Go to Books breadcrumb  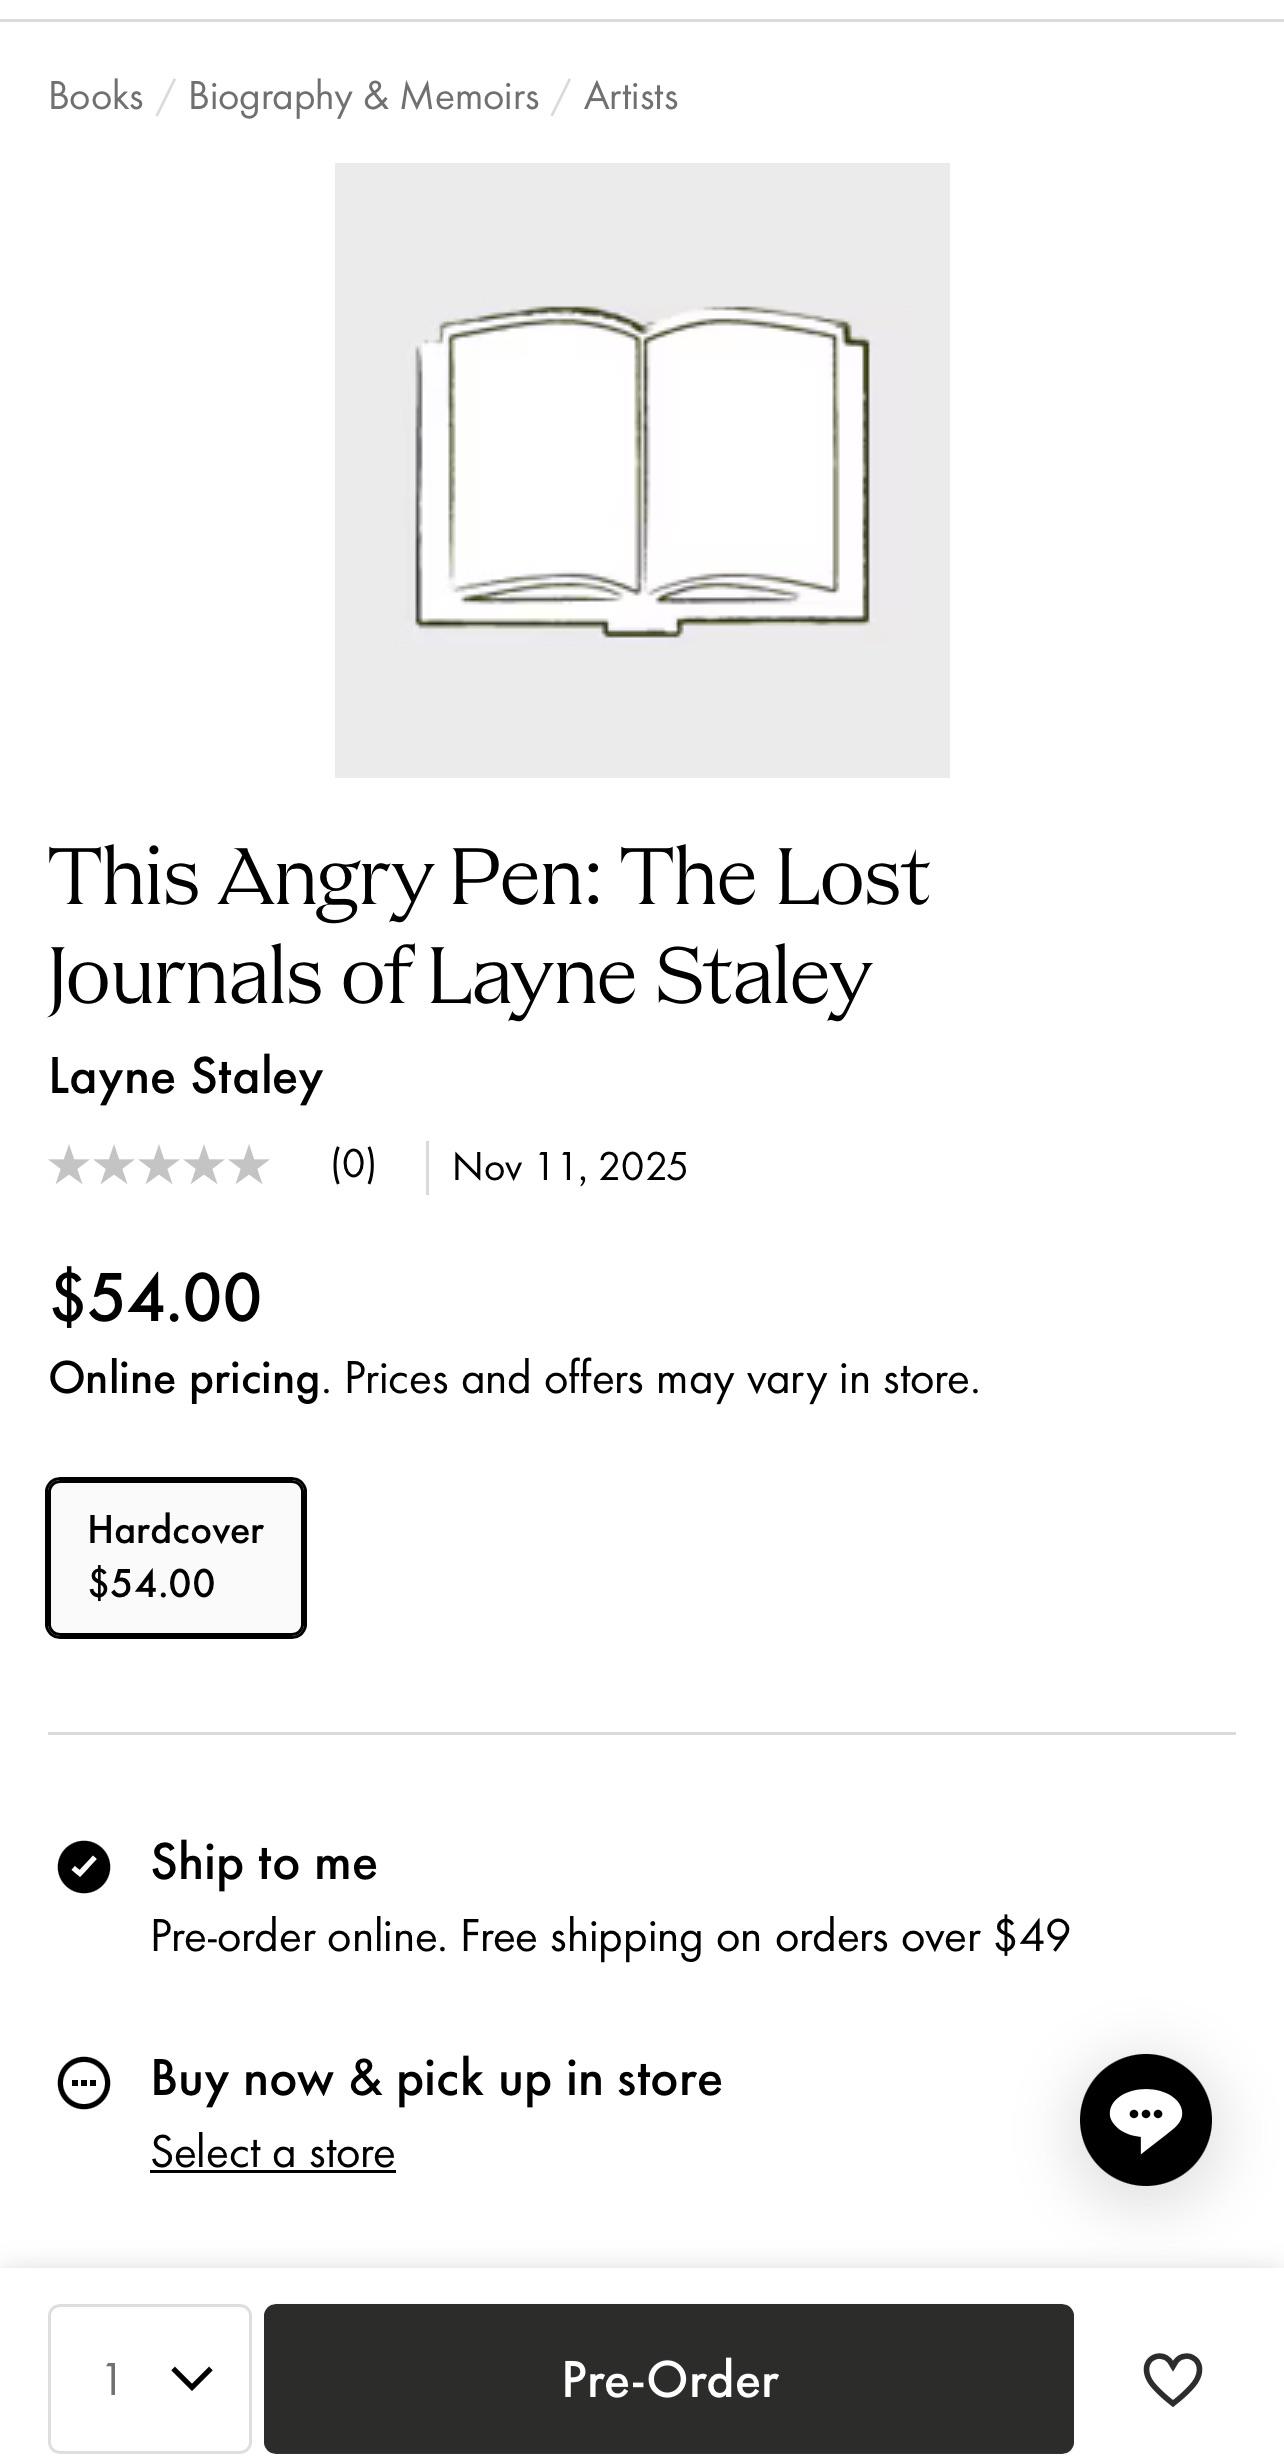click(96, 97)
